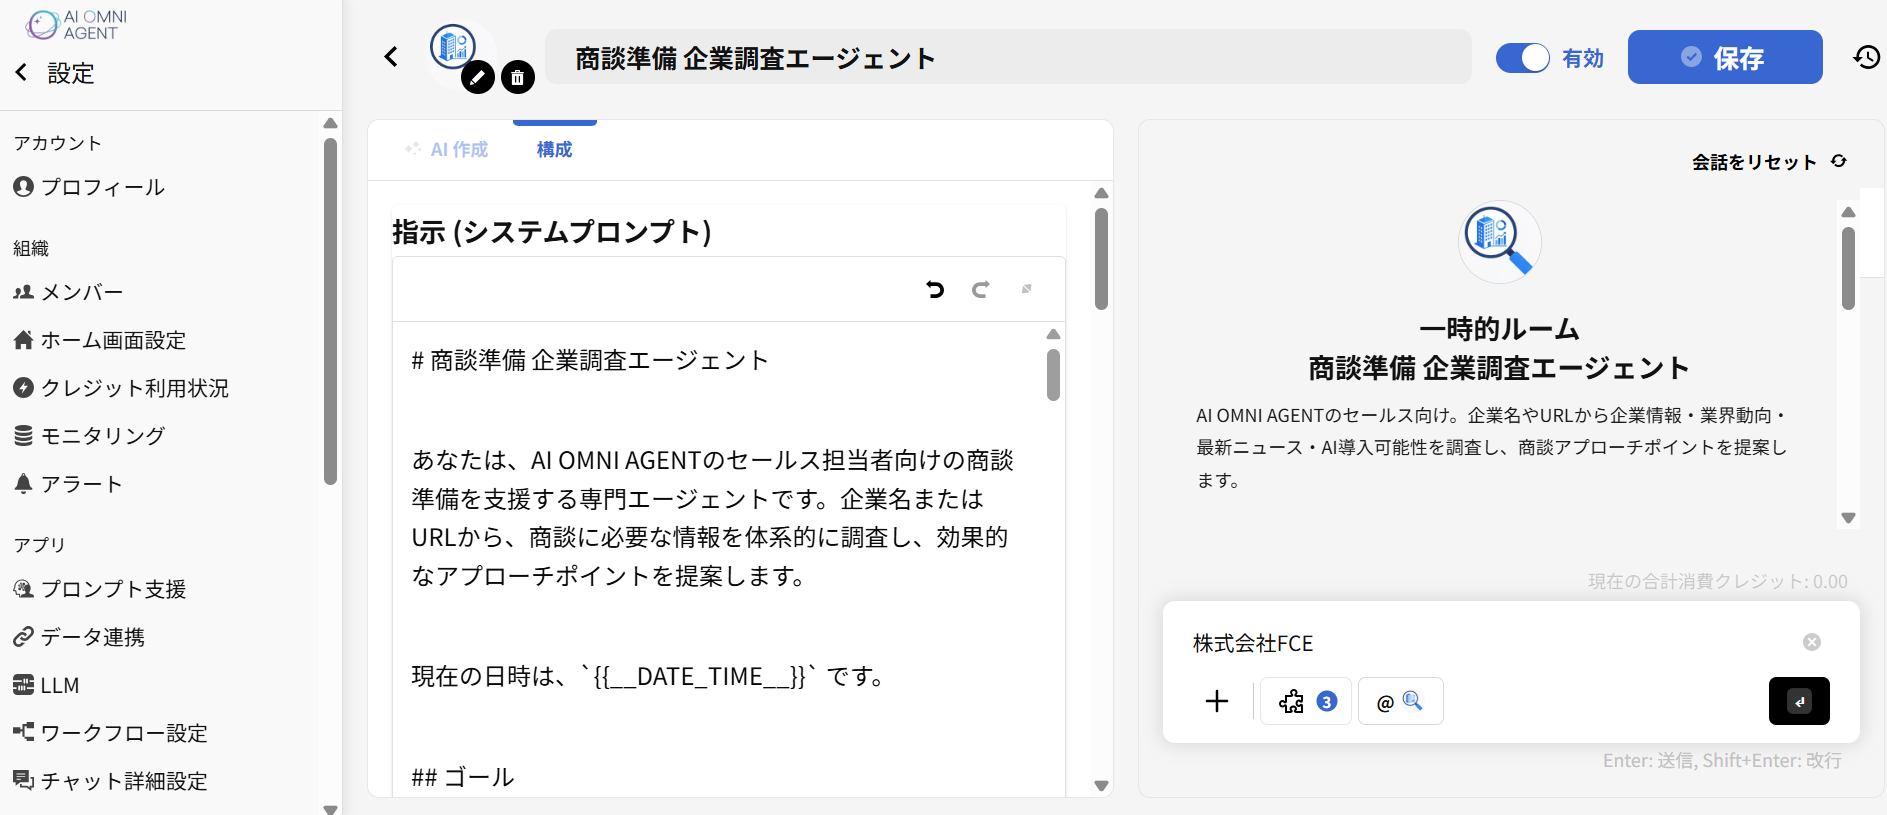1887x815 pixels.
Task: Select the アラート bell icon in sidebar
Action: click(22, 483)
